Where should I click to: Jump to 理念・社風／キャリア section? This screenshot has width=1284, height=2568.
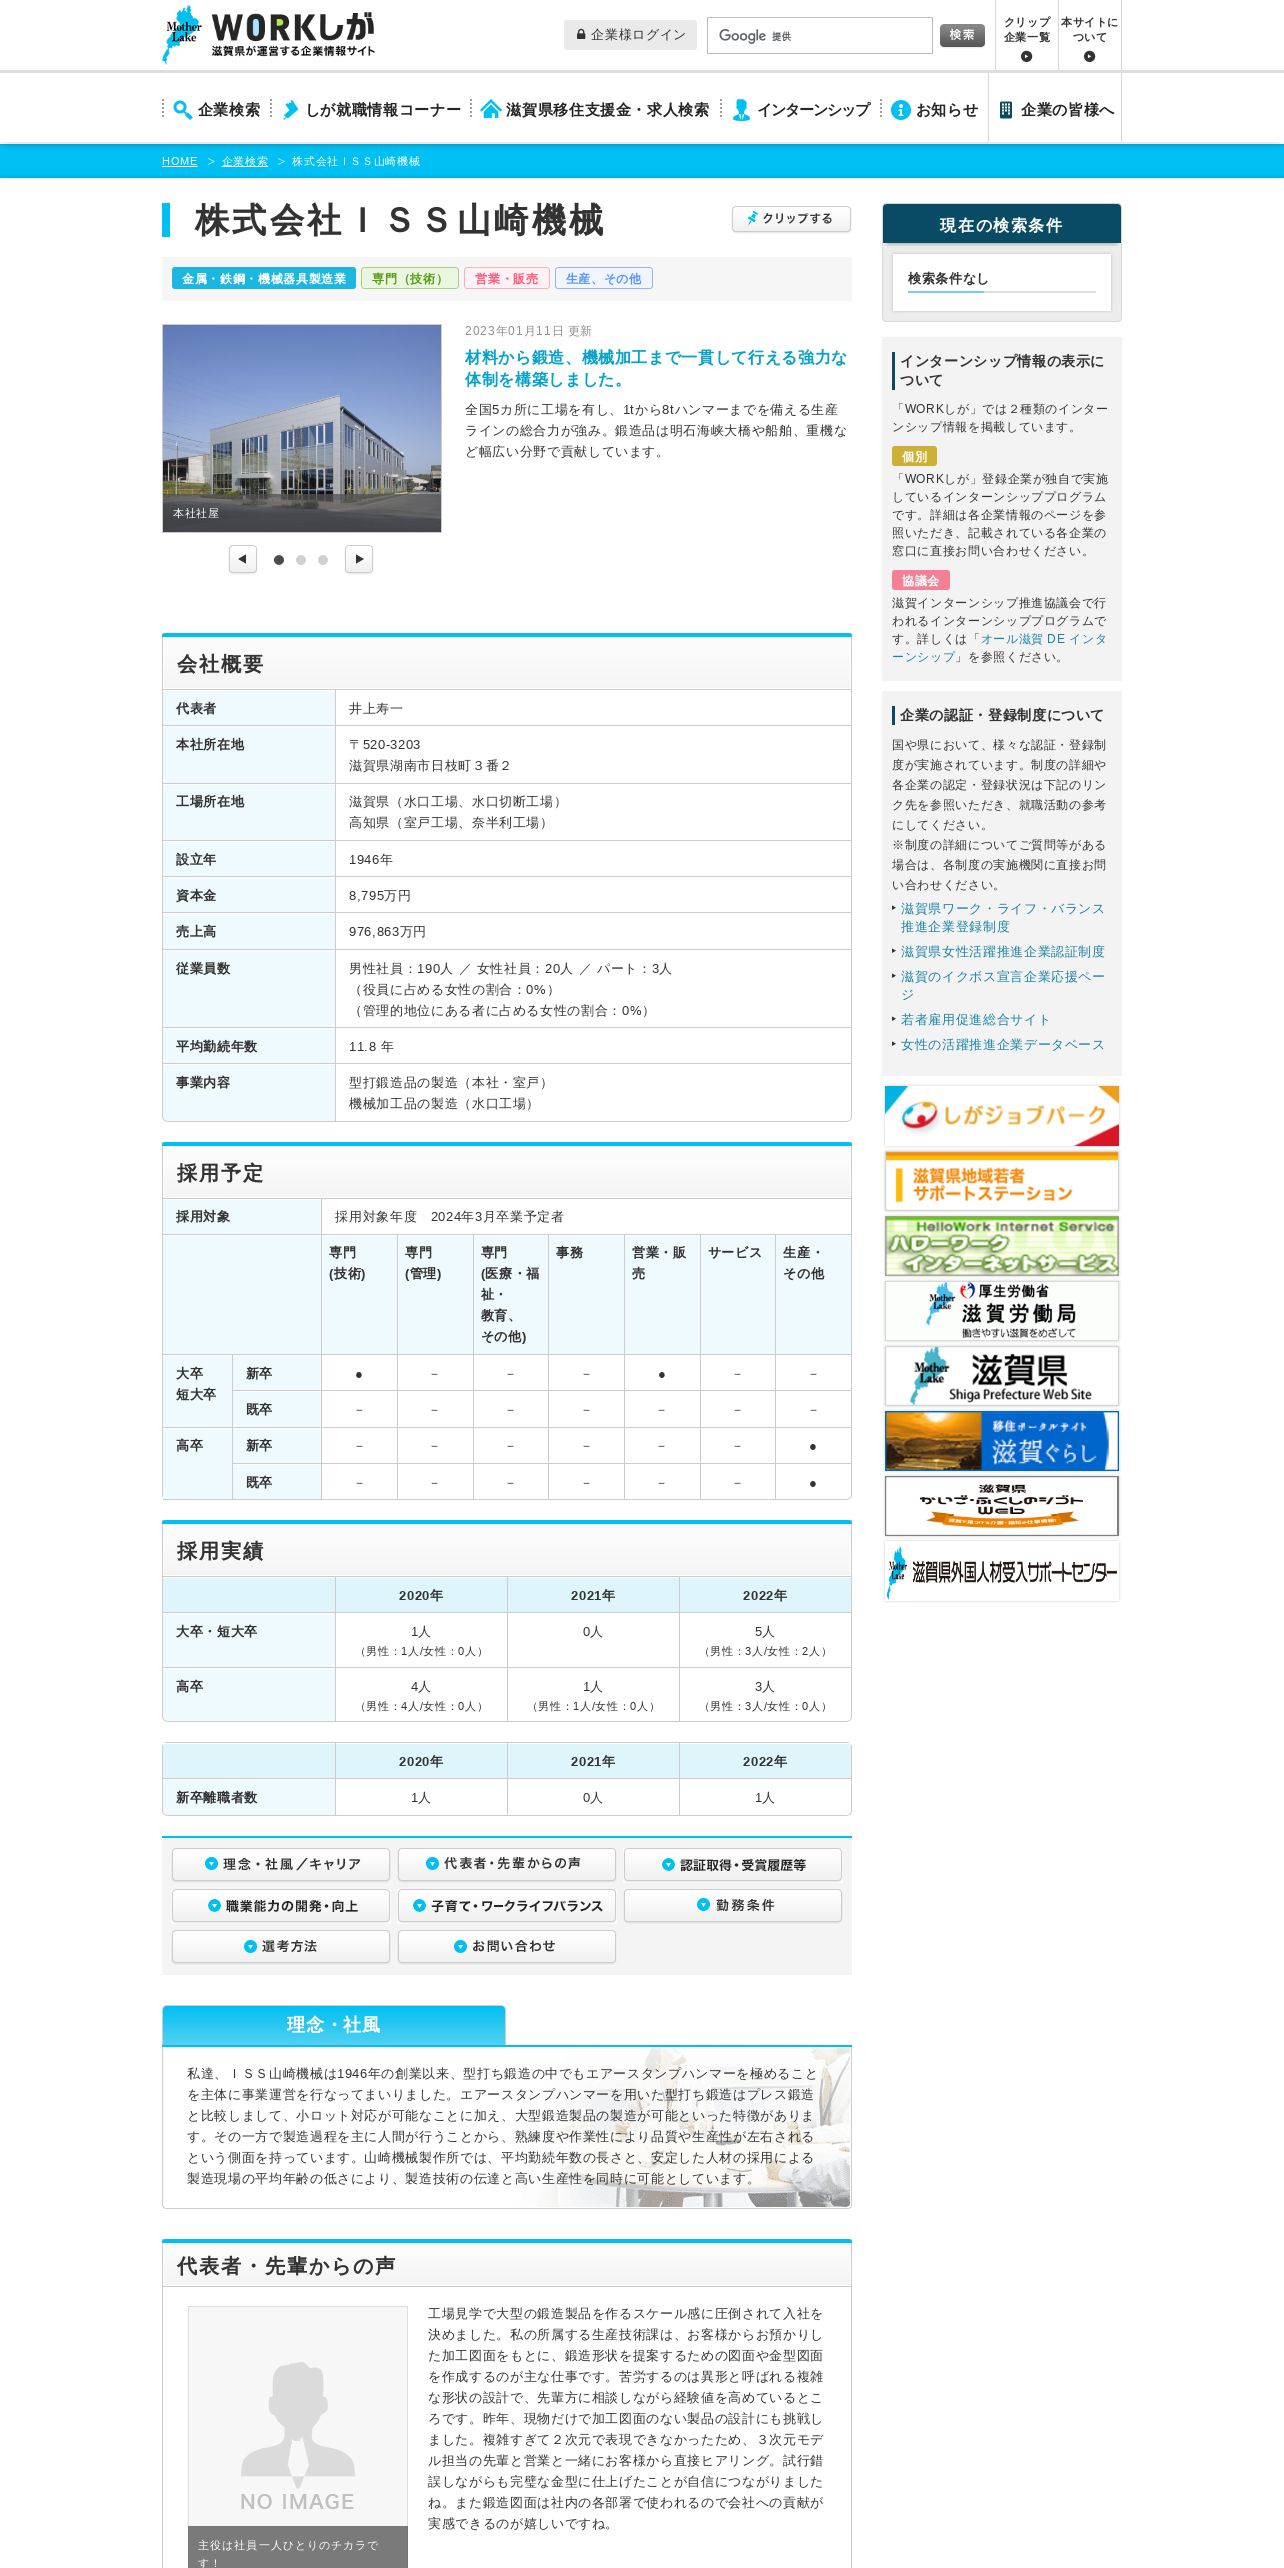click(x=281, y=1864)
